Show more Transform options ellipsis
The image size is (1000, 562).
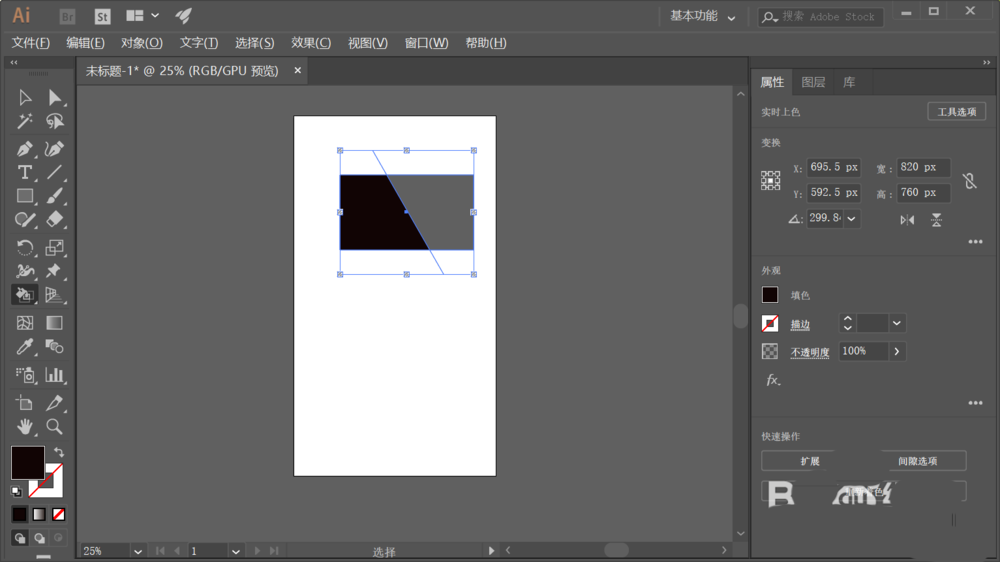tap(975, 242)
